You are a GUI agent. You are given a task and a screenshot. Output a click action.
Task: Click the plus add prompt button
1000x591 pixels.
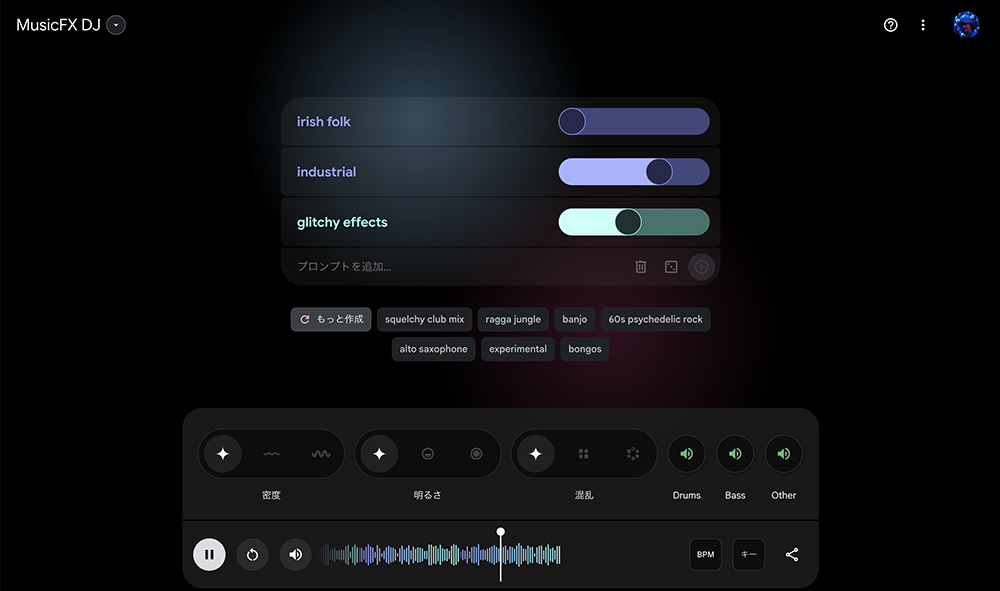point(701,266)
